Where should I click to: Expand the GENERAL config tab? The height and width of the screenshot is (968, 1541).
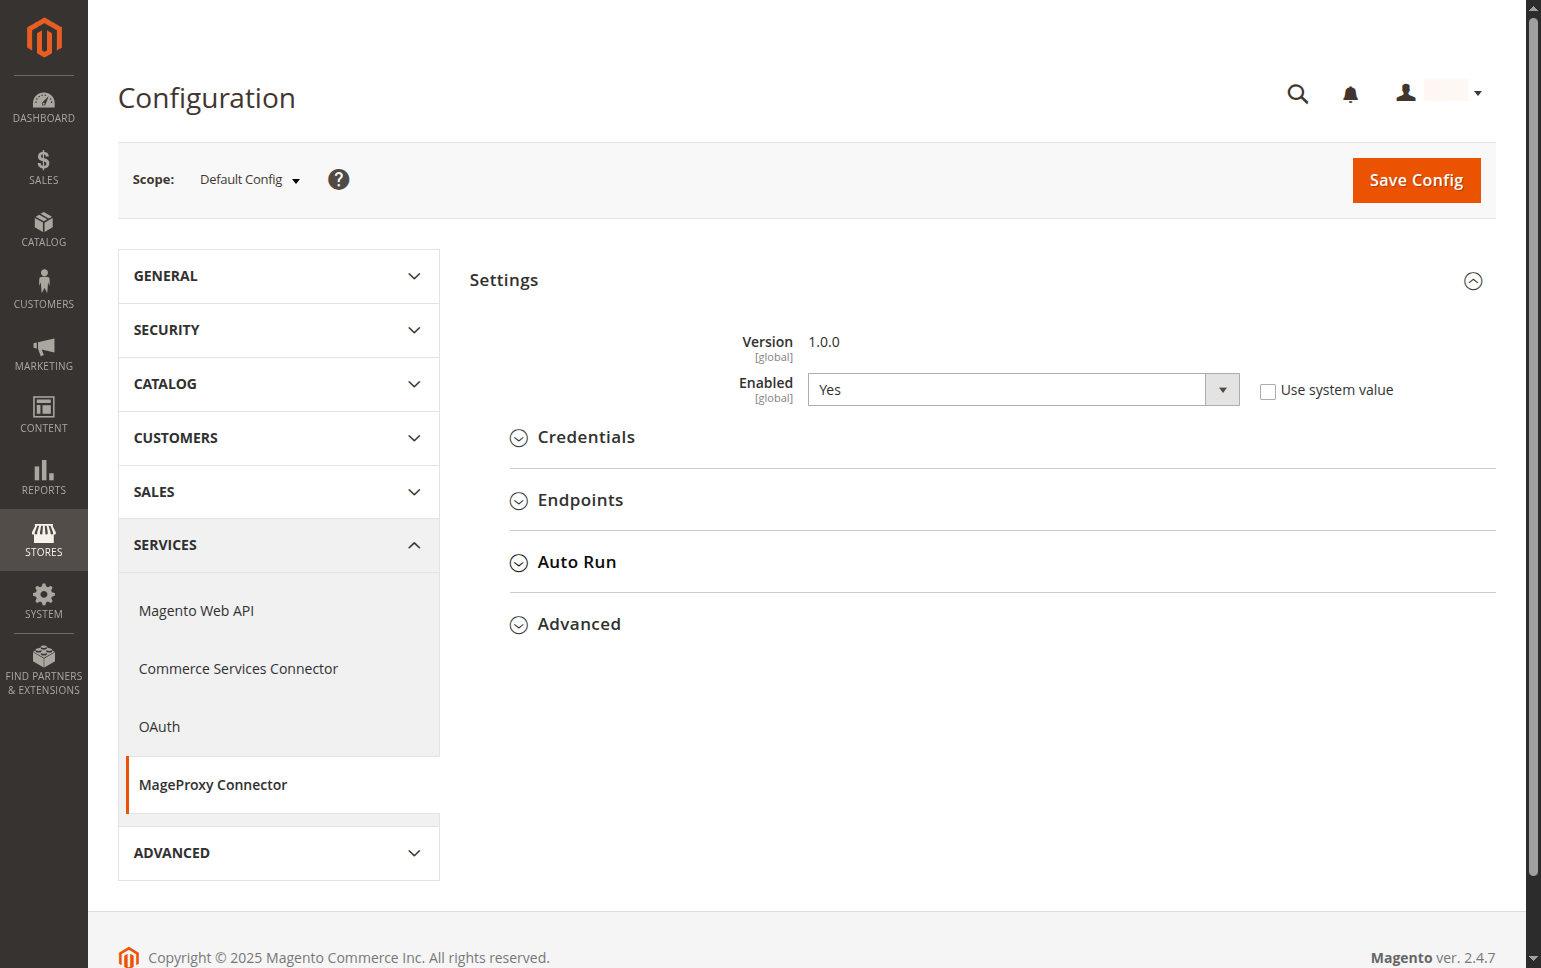pos(279,276)
